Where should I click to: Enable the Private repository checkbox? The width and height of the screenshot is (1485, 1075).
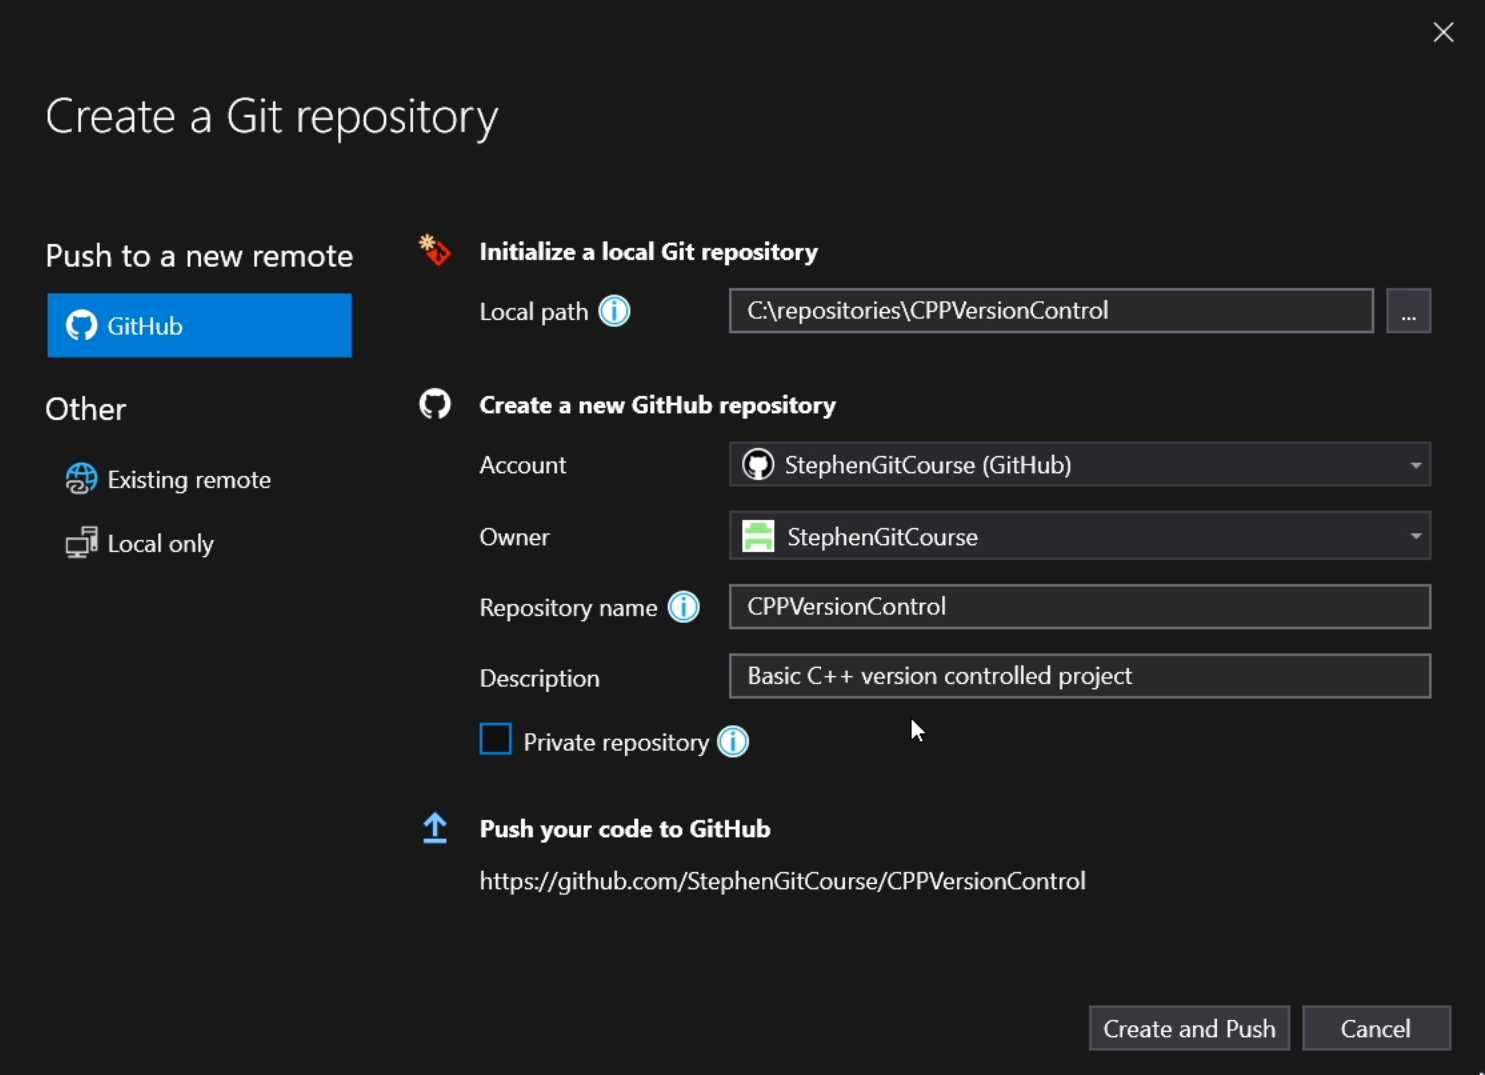[x=495, y=739]
